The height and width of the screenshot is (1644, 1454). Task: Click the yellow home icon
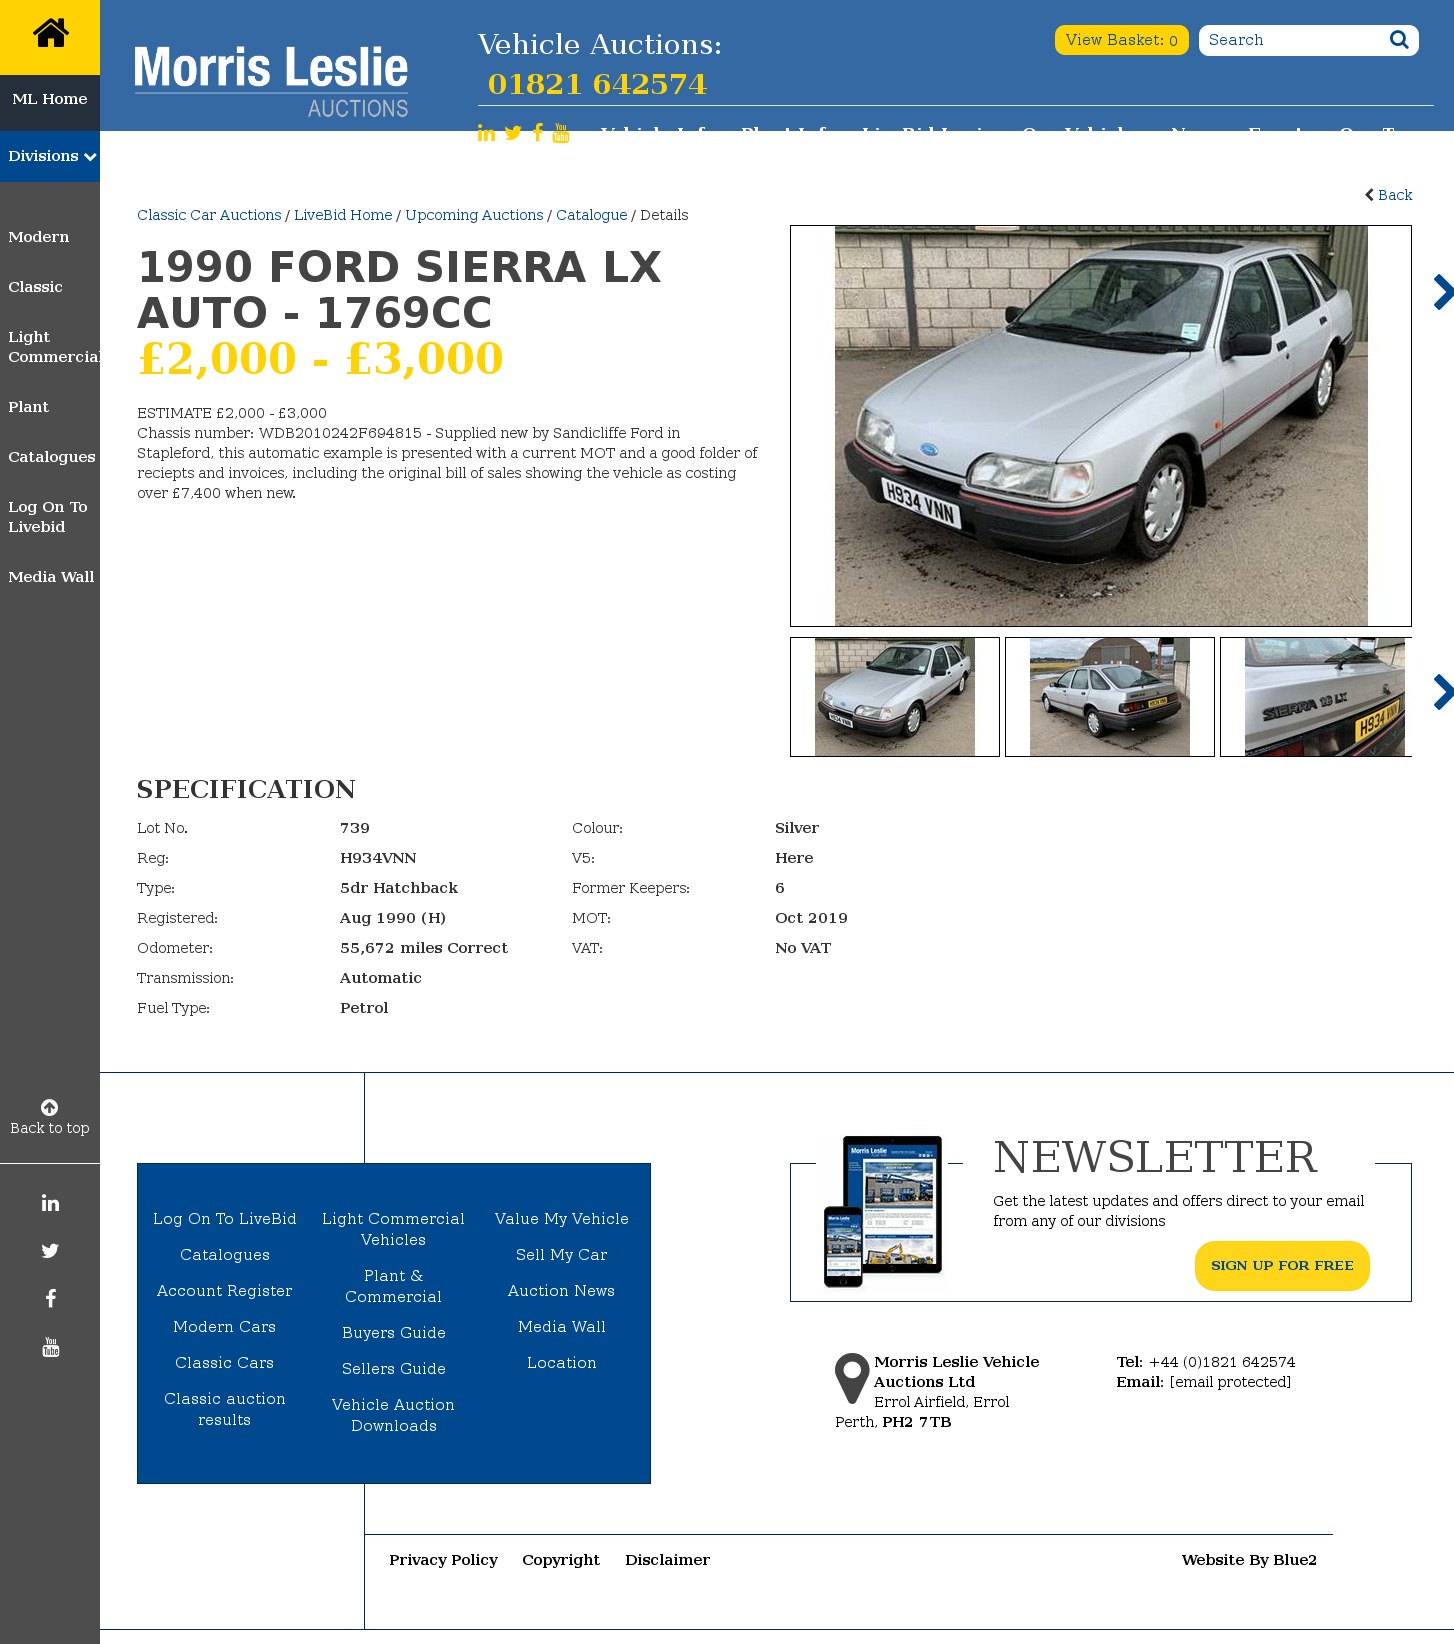point(50,34)
